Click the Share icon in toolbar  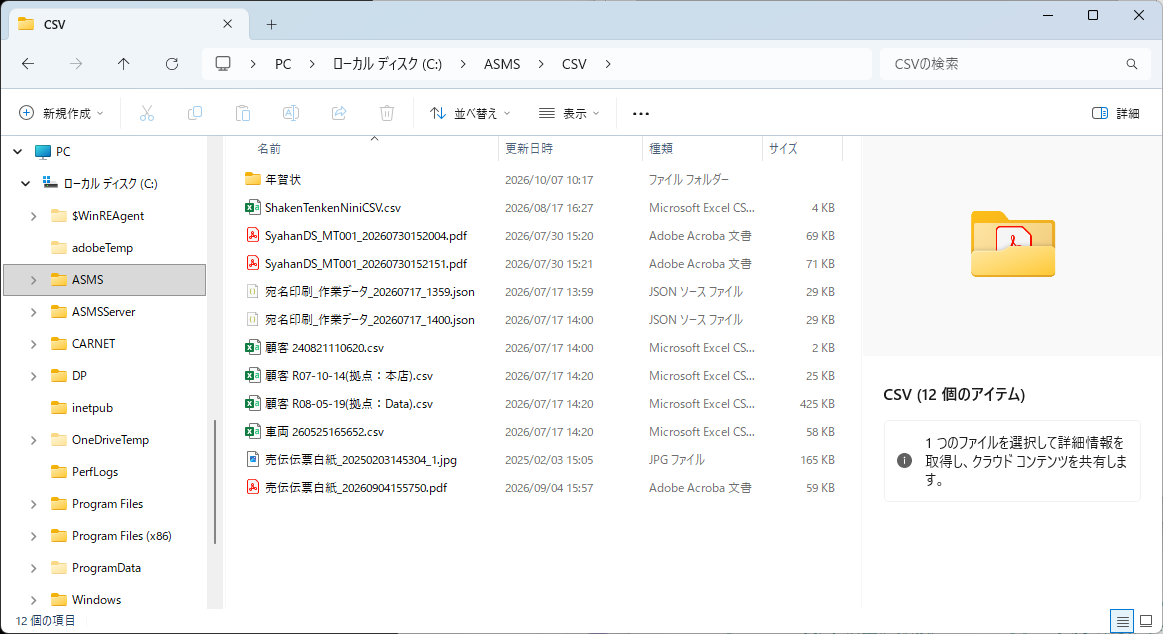coord(339,113)
